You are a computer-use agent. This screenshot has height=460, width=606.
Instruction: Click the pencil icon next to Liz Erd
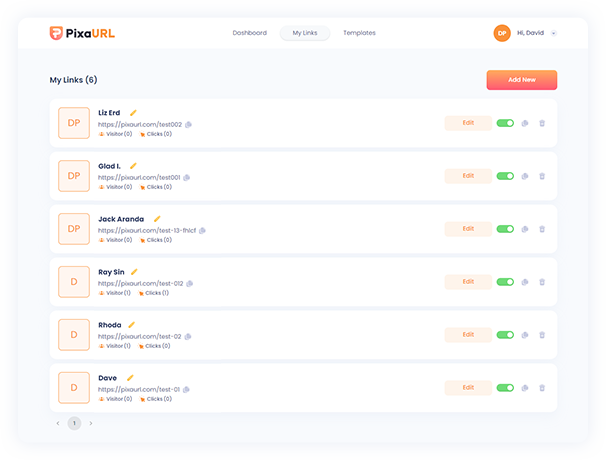(x=133, y=113)
